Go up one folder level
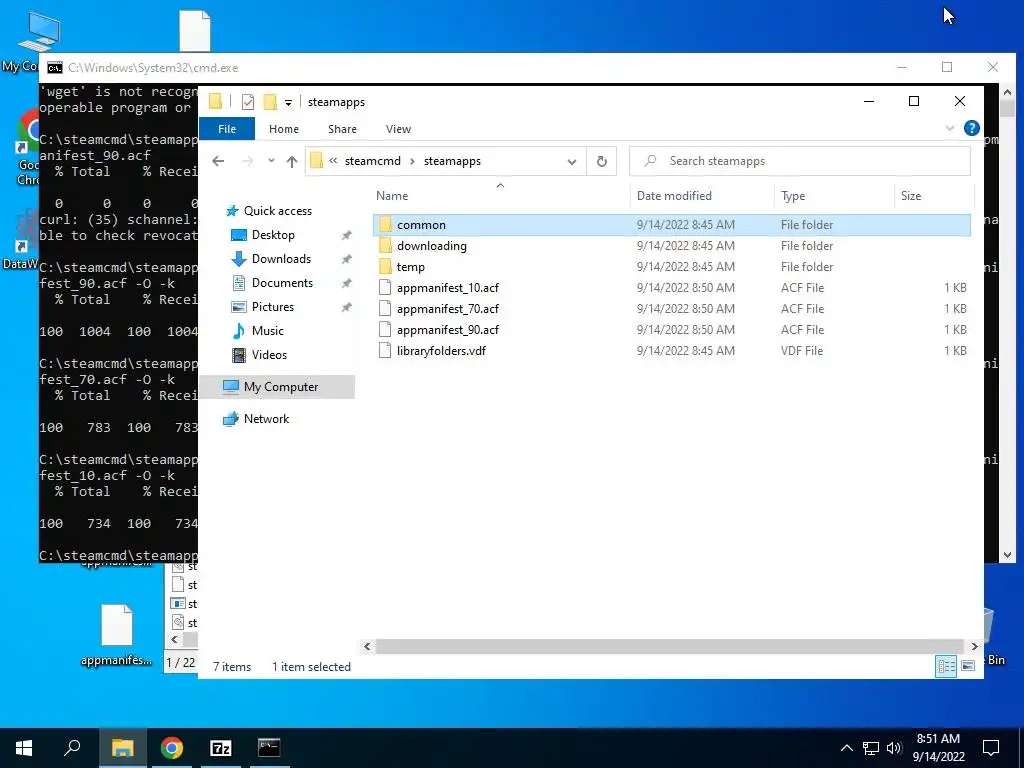The image size is (1024, 768). pyautogui.click(x=291, y=161)
